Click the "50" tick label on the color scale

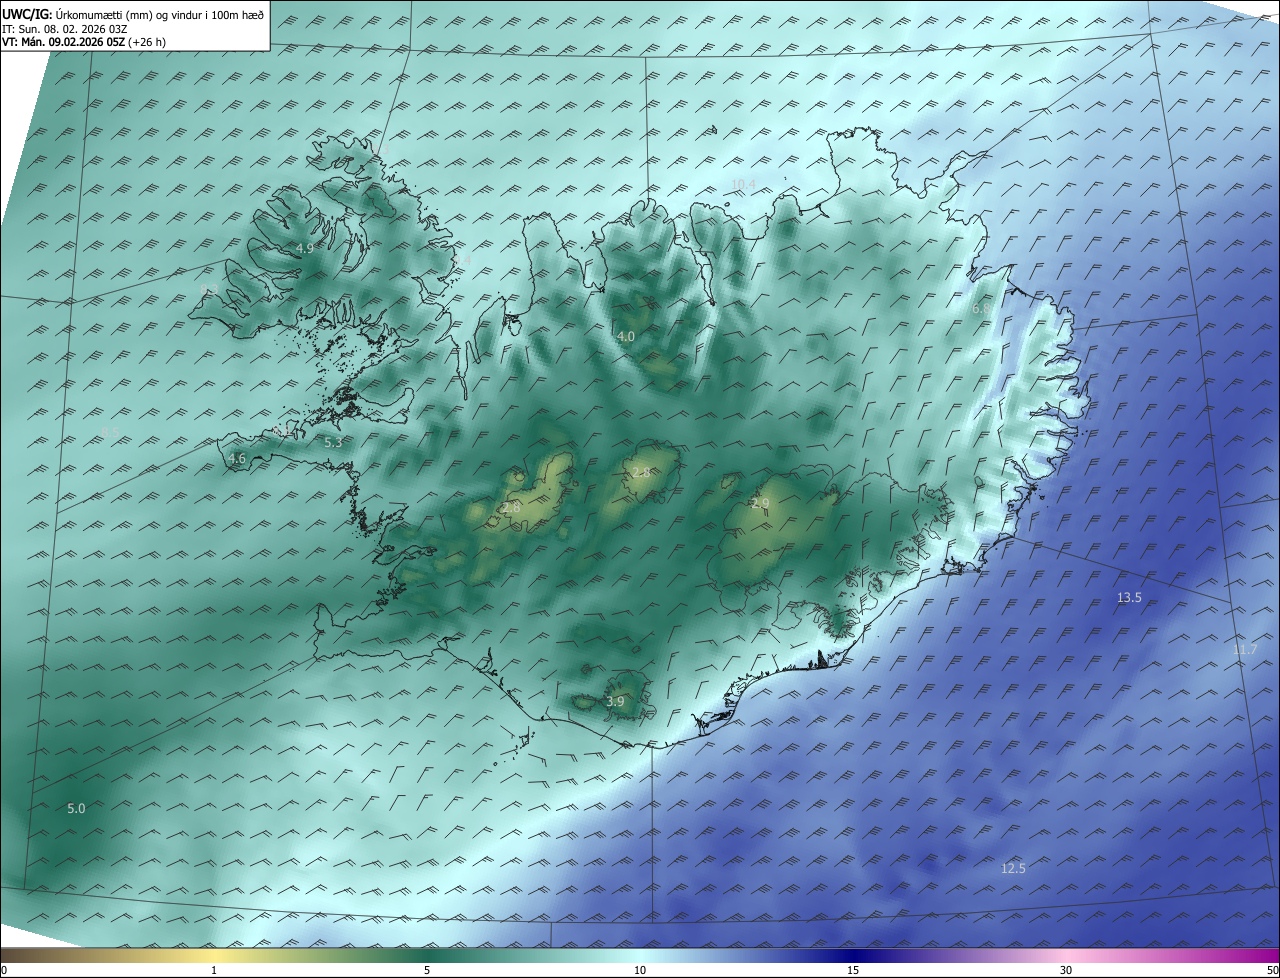click(x=1271, y=970)
